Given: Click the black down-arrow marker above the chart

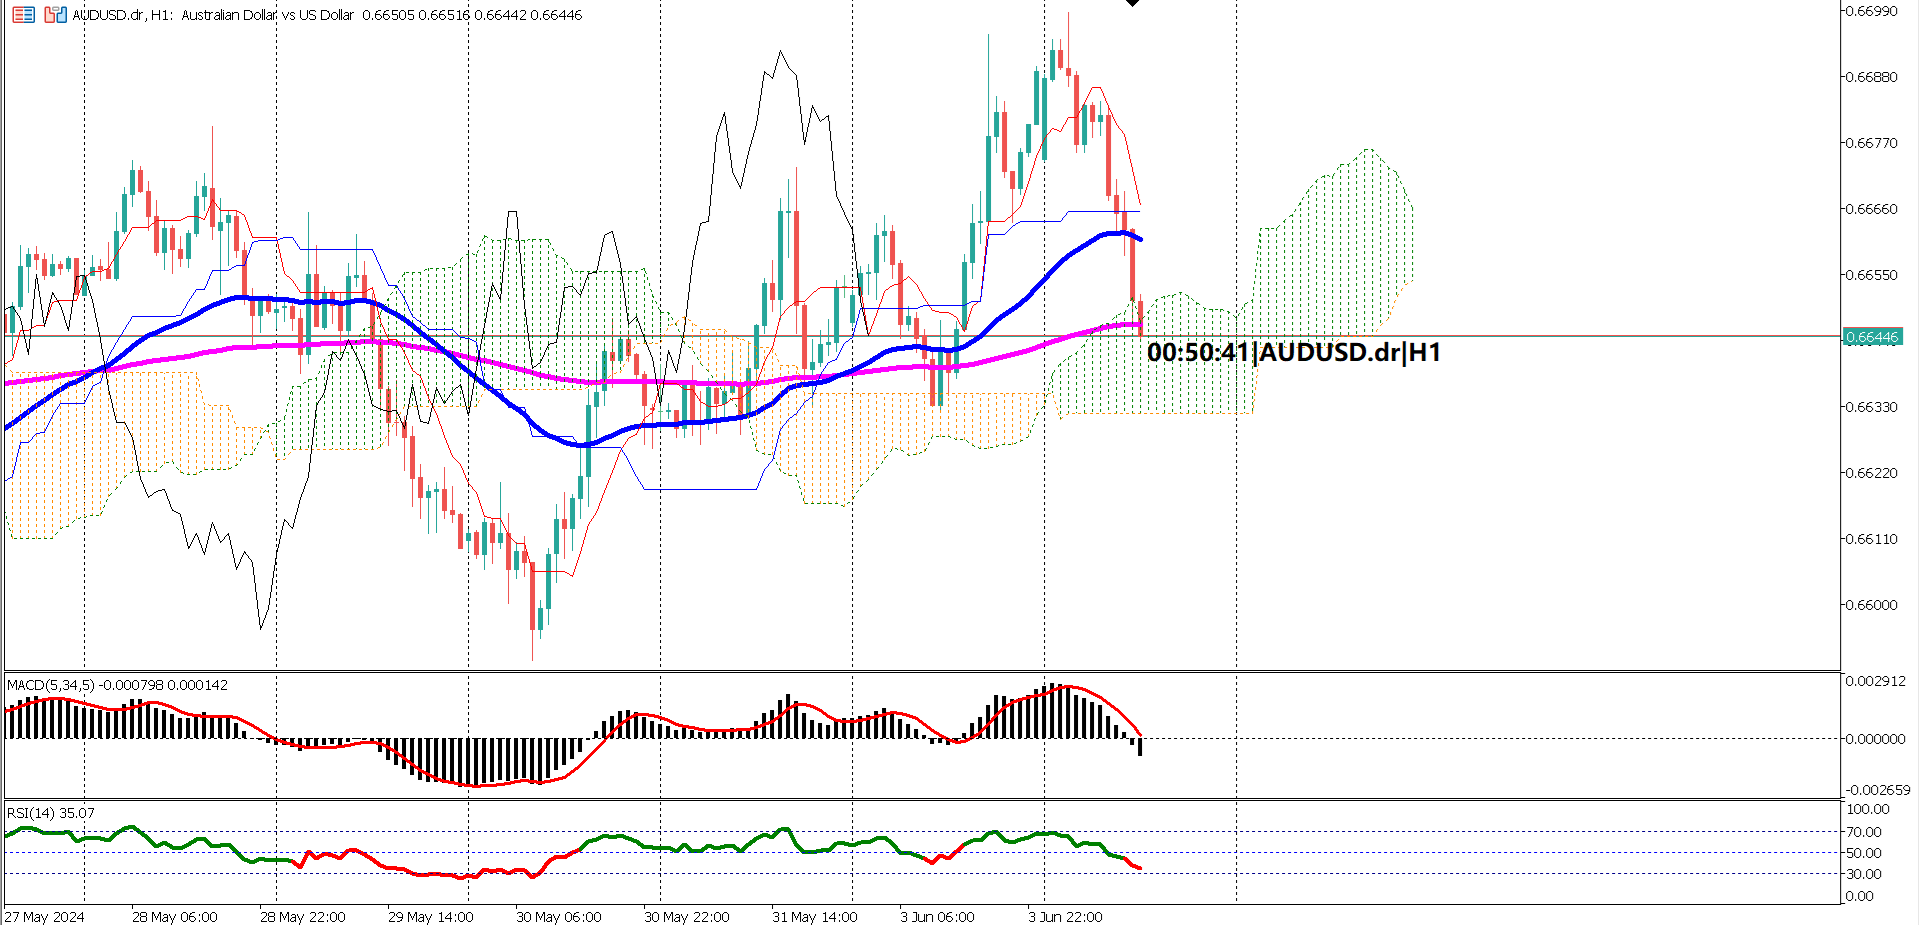Looking at the screenshot, I should [x=1133, y=6].
